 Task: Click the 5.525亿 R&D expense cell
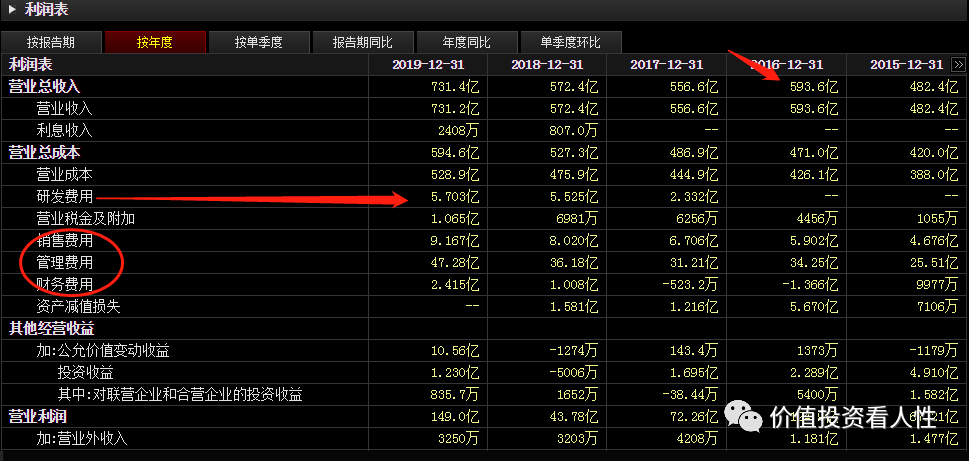click(574, 197)
